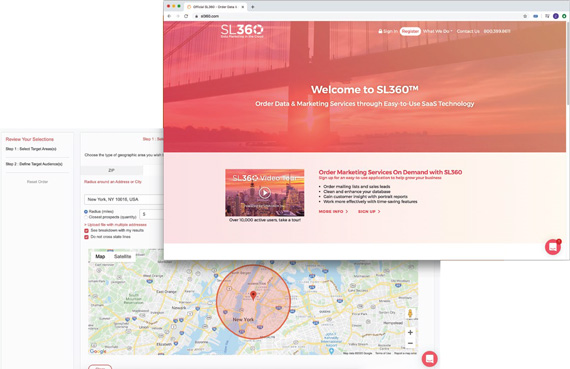This screenshot has height=369, width=570.
Task: Open the purple profile avatar in browser toolbar
Action: coord(555,16)
